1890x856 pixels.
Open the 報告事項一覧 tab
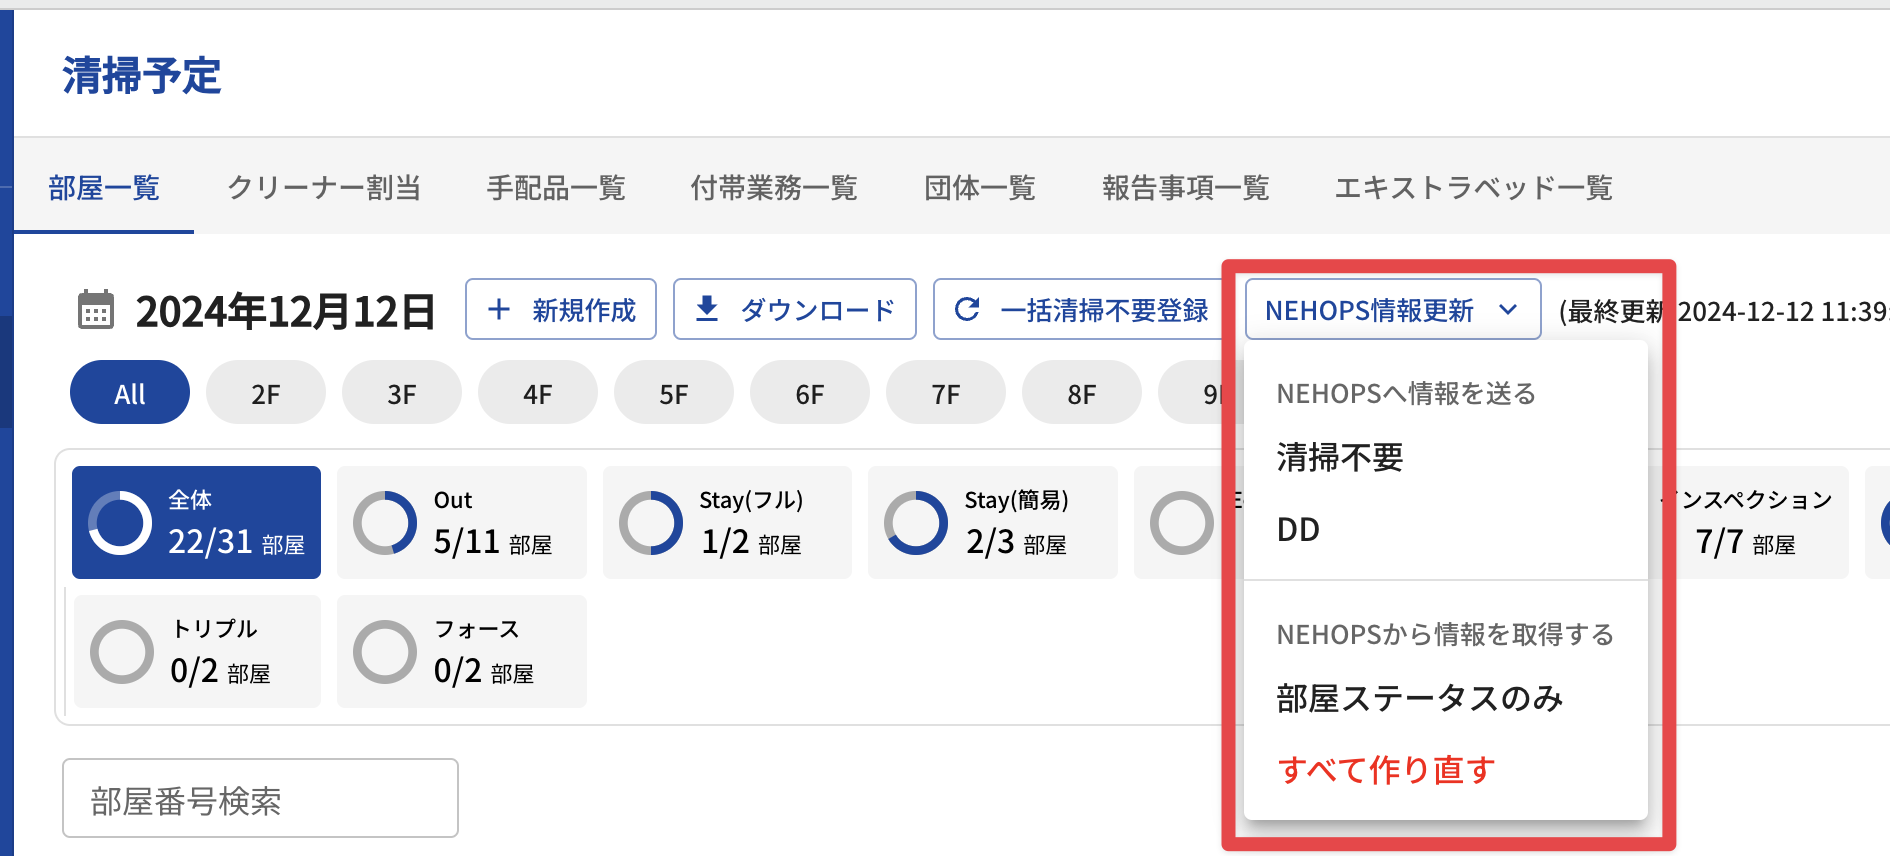[x=1185, y=187]
